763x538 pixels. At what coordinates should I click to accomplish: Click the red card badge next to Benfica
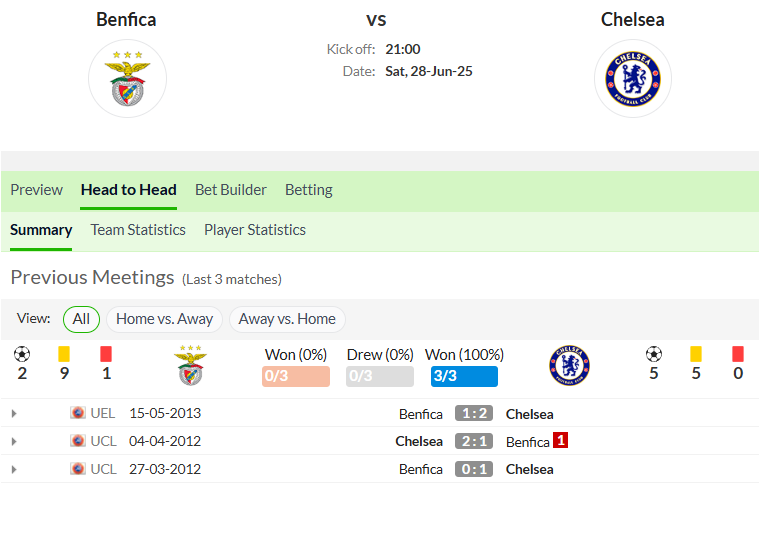[561, 440]
